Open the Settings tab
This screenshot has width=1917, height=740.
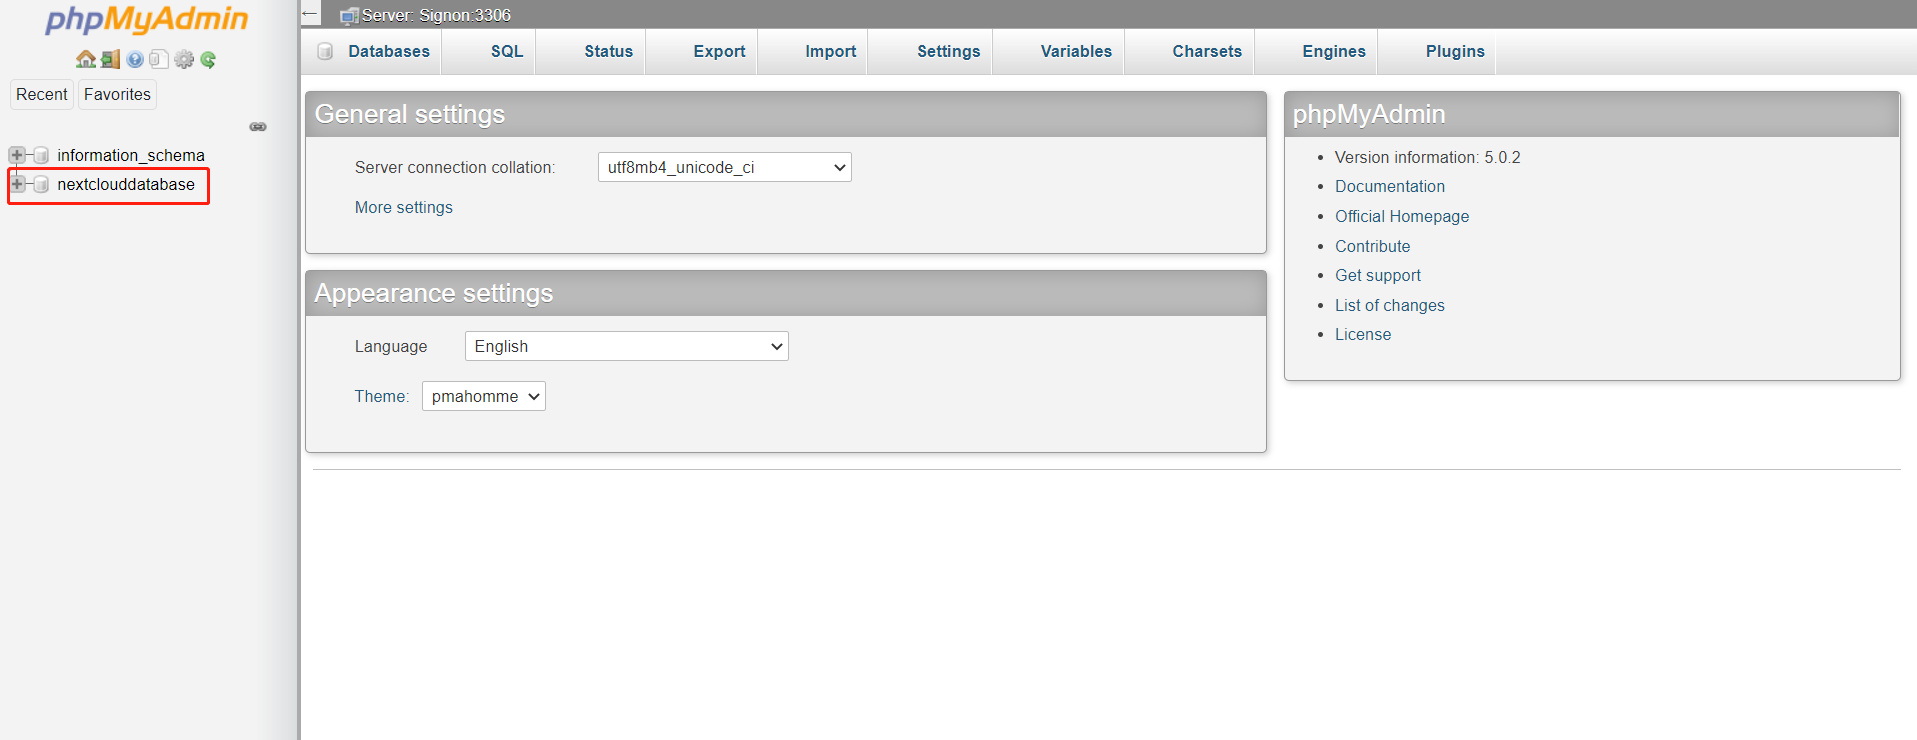coord(930,51)
